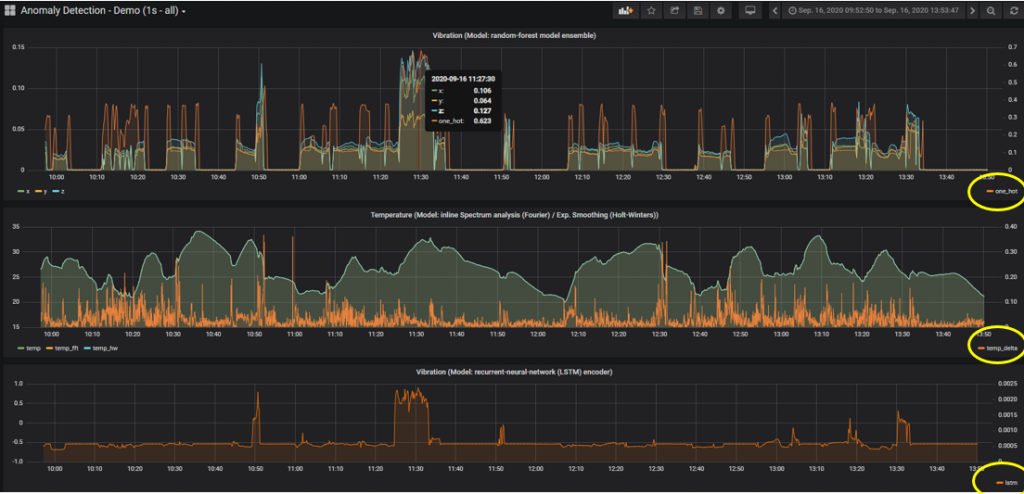Open the Temperature panel title menu
The height and width of the screenshot is (494, 1024).
[514, 214]
